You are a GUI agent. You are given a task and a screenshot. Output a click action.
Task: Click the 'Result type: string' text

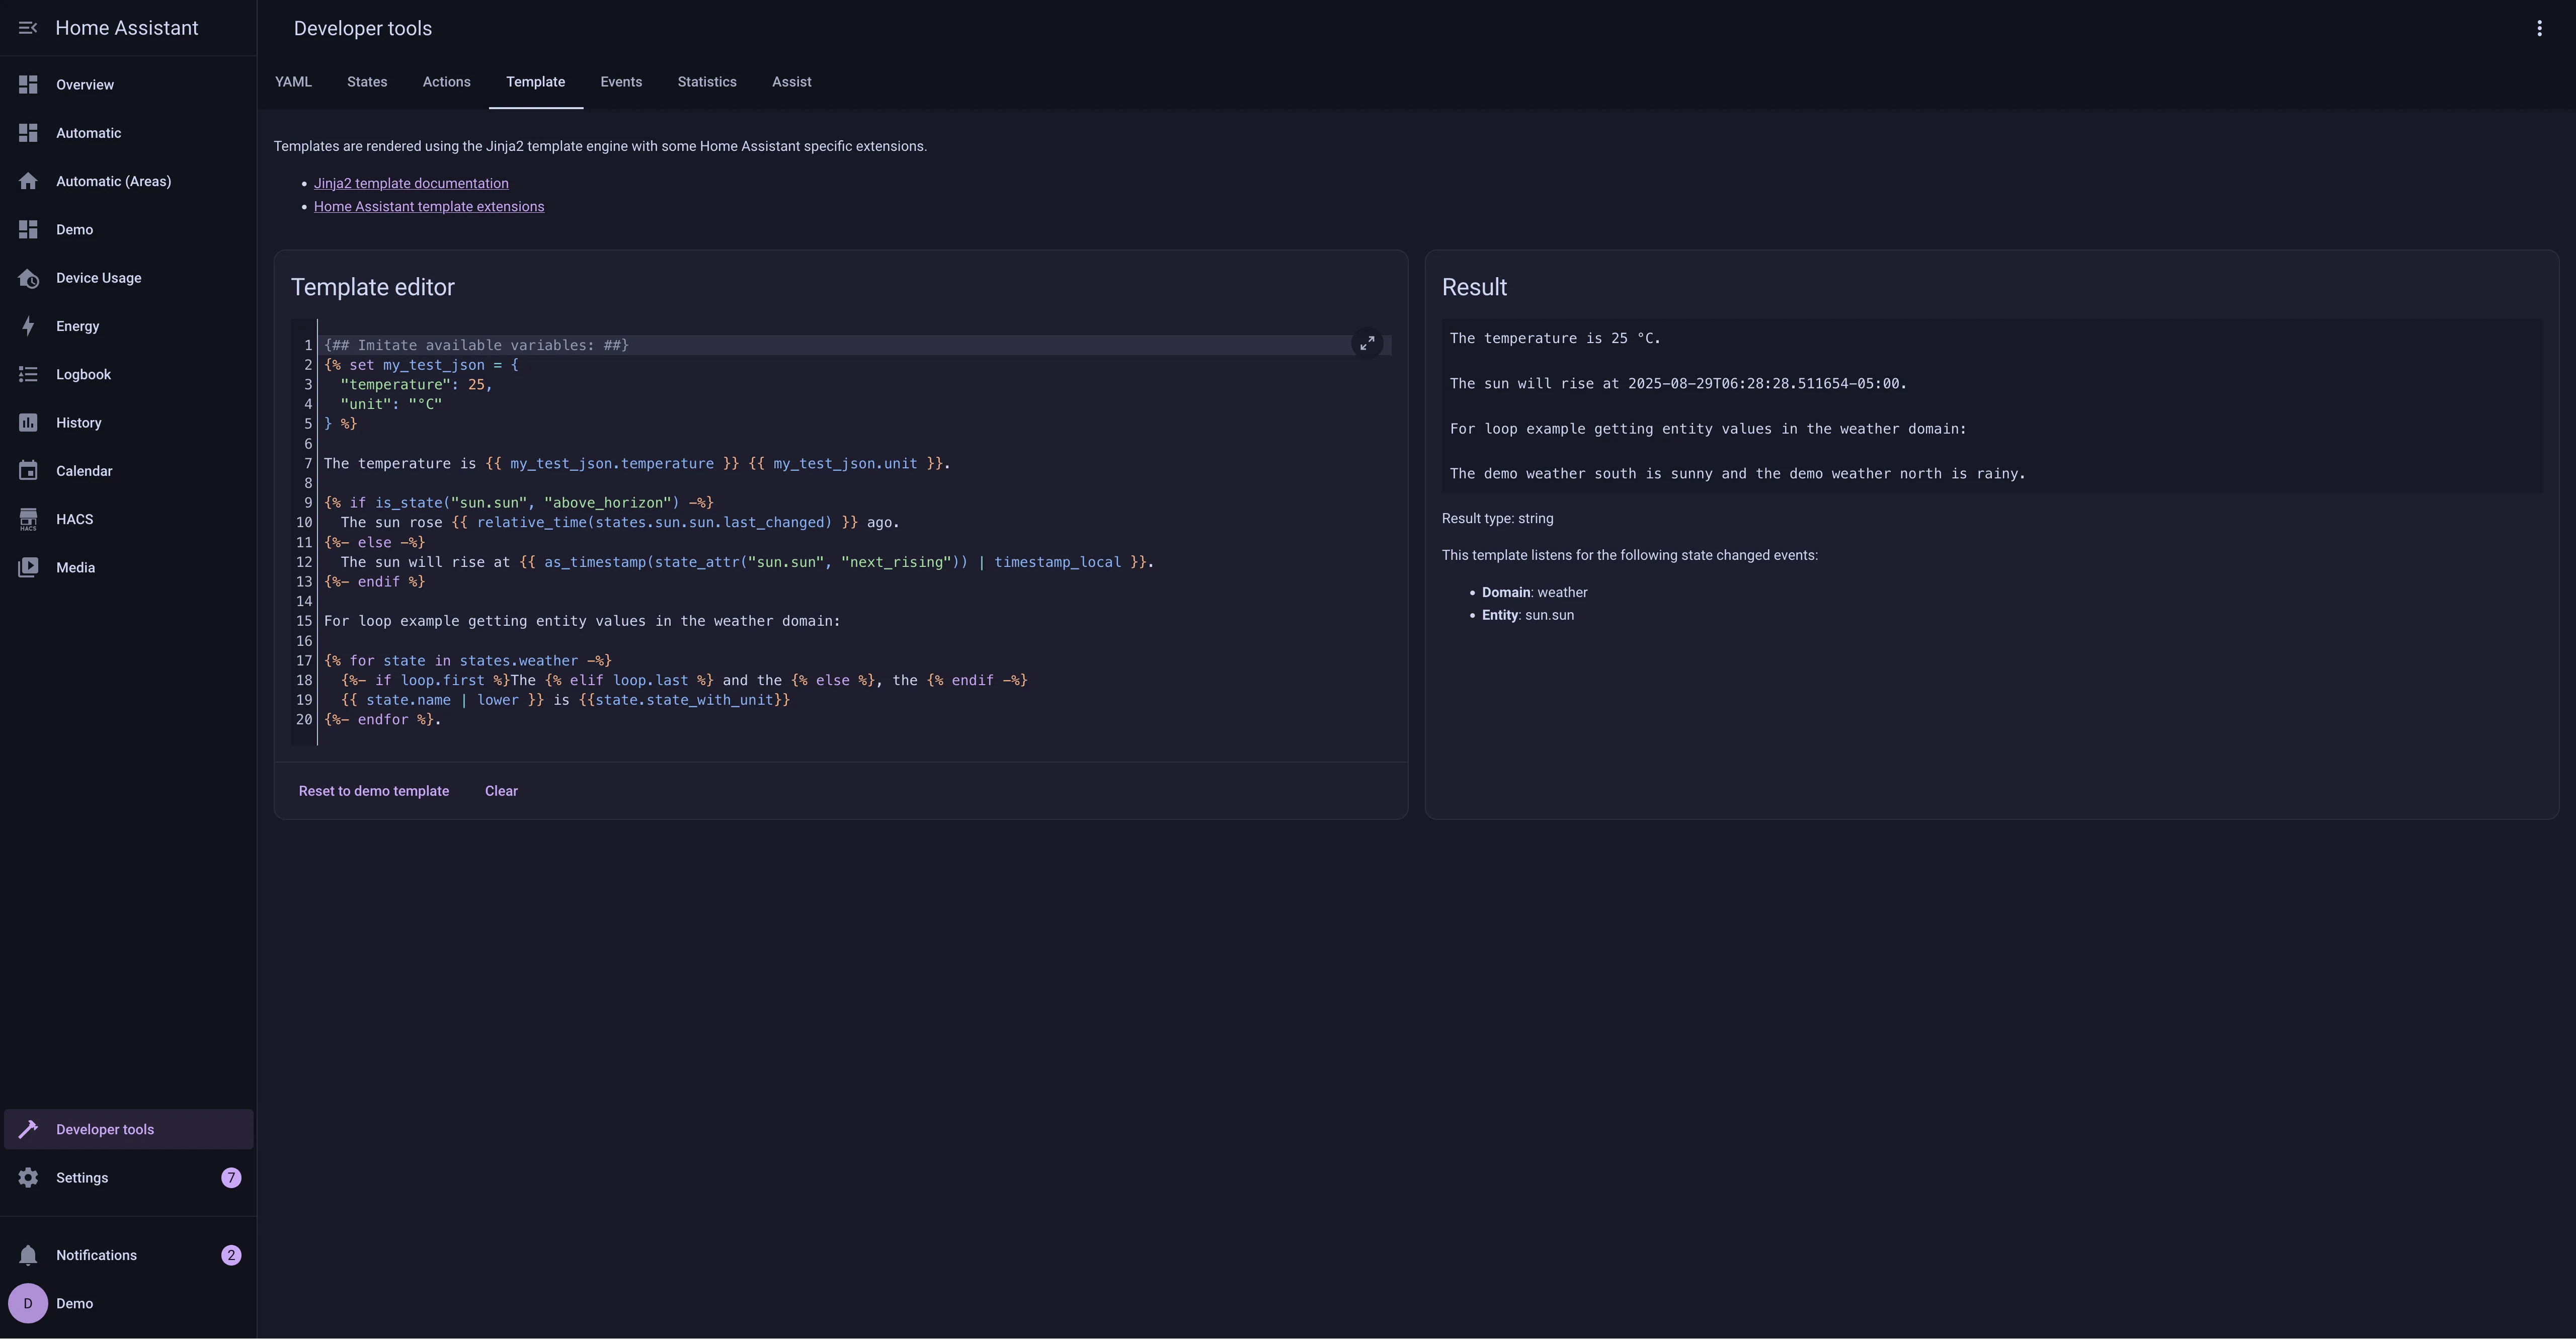point(1497,519)
